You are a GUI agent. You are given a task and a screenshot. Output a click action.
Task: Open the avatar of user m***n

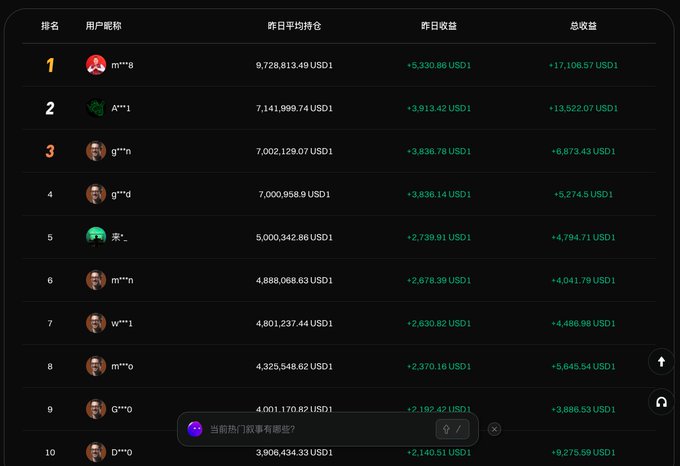[x=96, y=280]
